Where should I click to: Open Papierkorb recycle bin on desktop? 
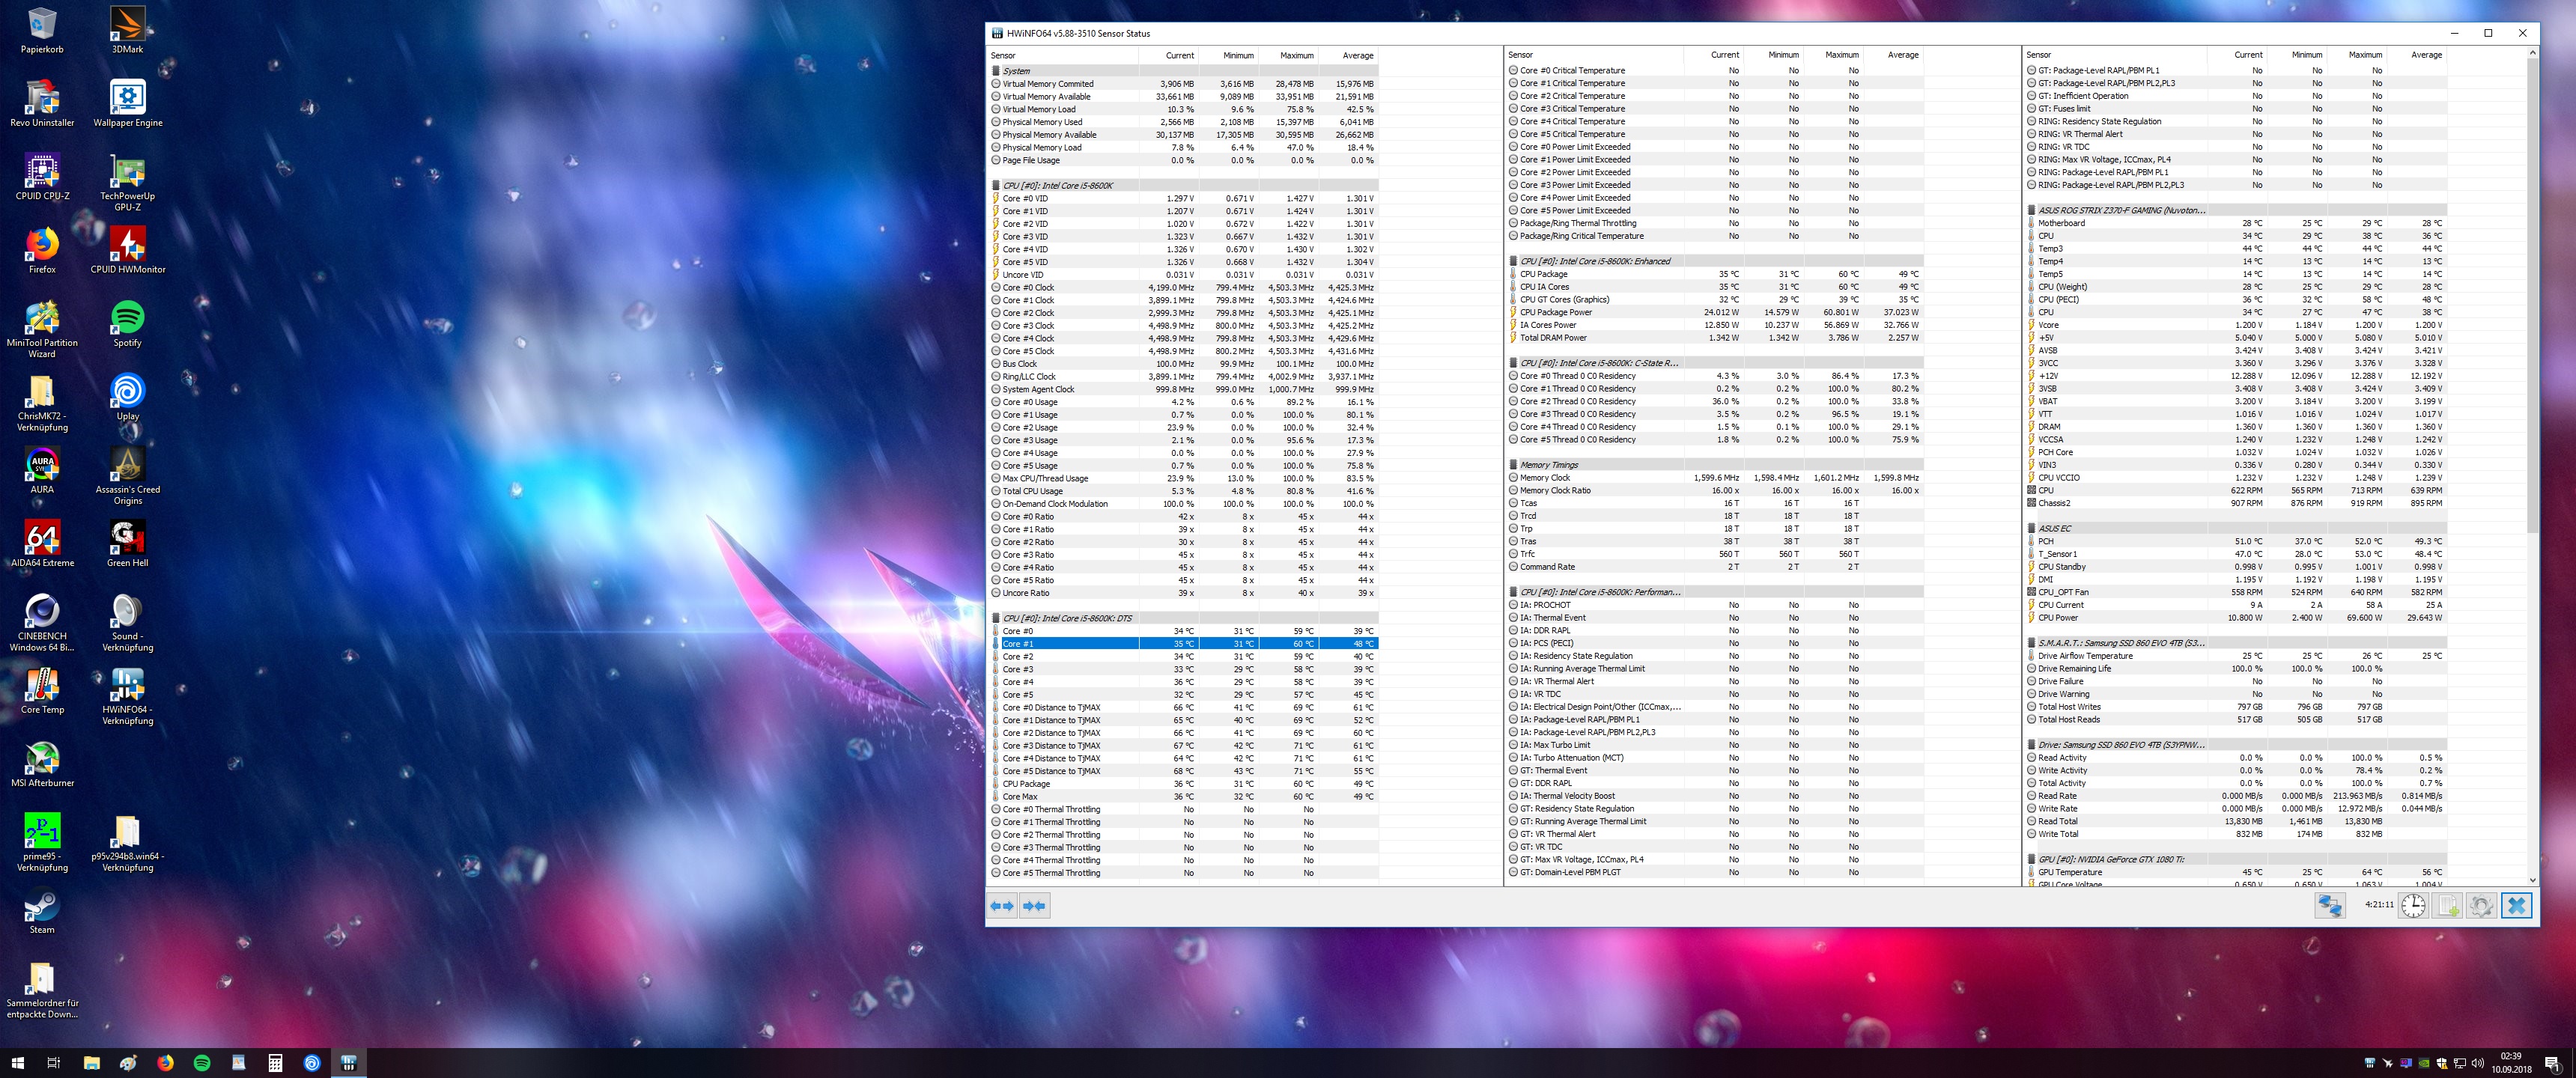point(42,30)
